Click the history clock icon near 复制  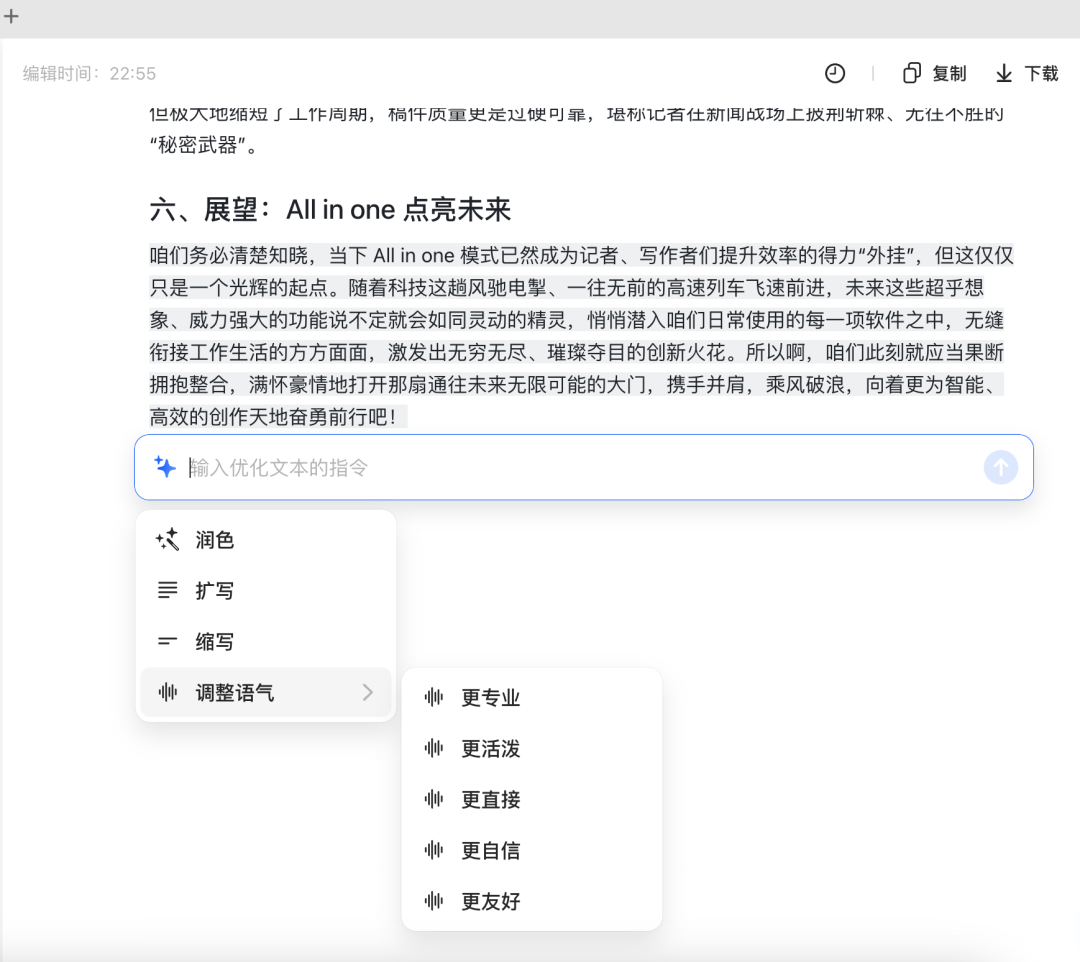point(835,73)
